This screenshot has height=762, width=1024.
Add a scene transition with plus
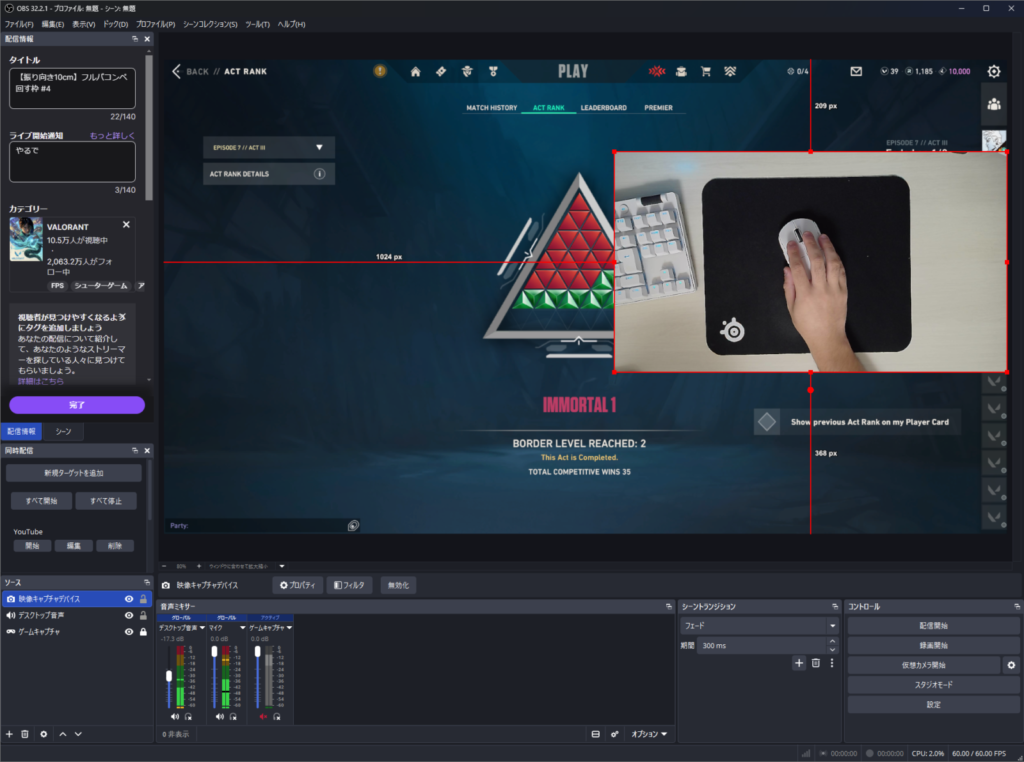point(799,663)
